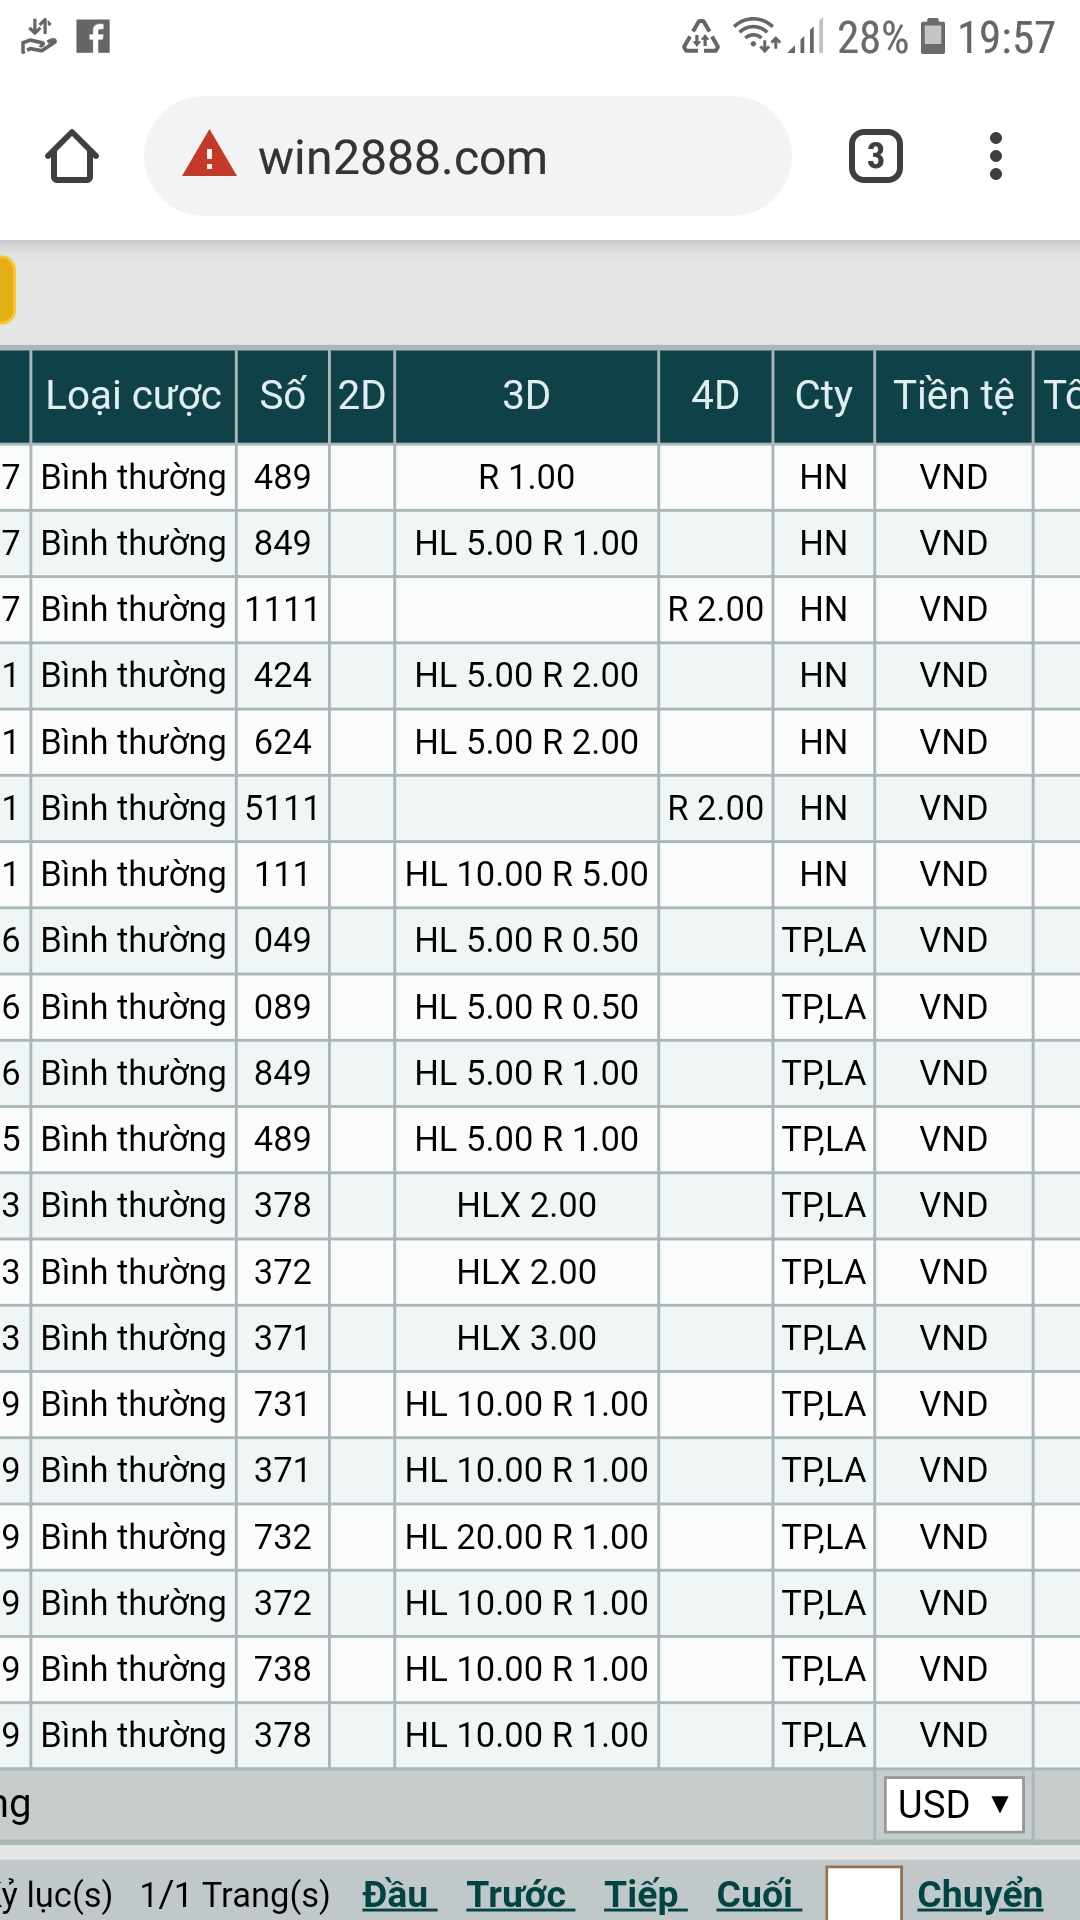
Task: Tap the browser home icon
Action: coord(72,157)
